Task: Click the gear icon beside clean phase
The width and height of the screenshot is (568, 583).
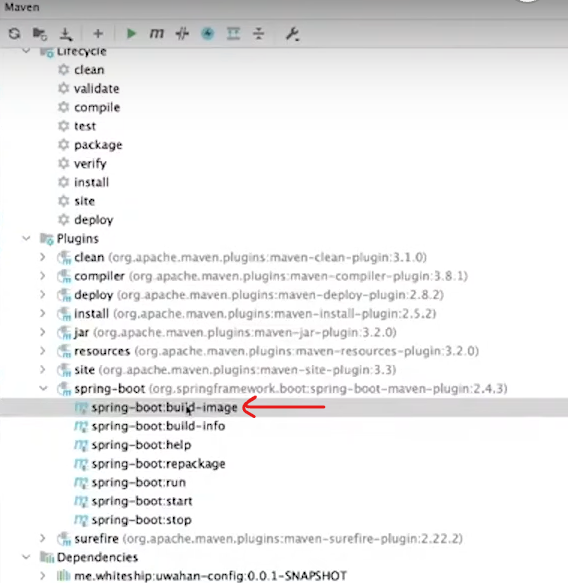Action: click(64, 70)
